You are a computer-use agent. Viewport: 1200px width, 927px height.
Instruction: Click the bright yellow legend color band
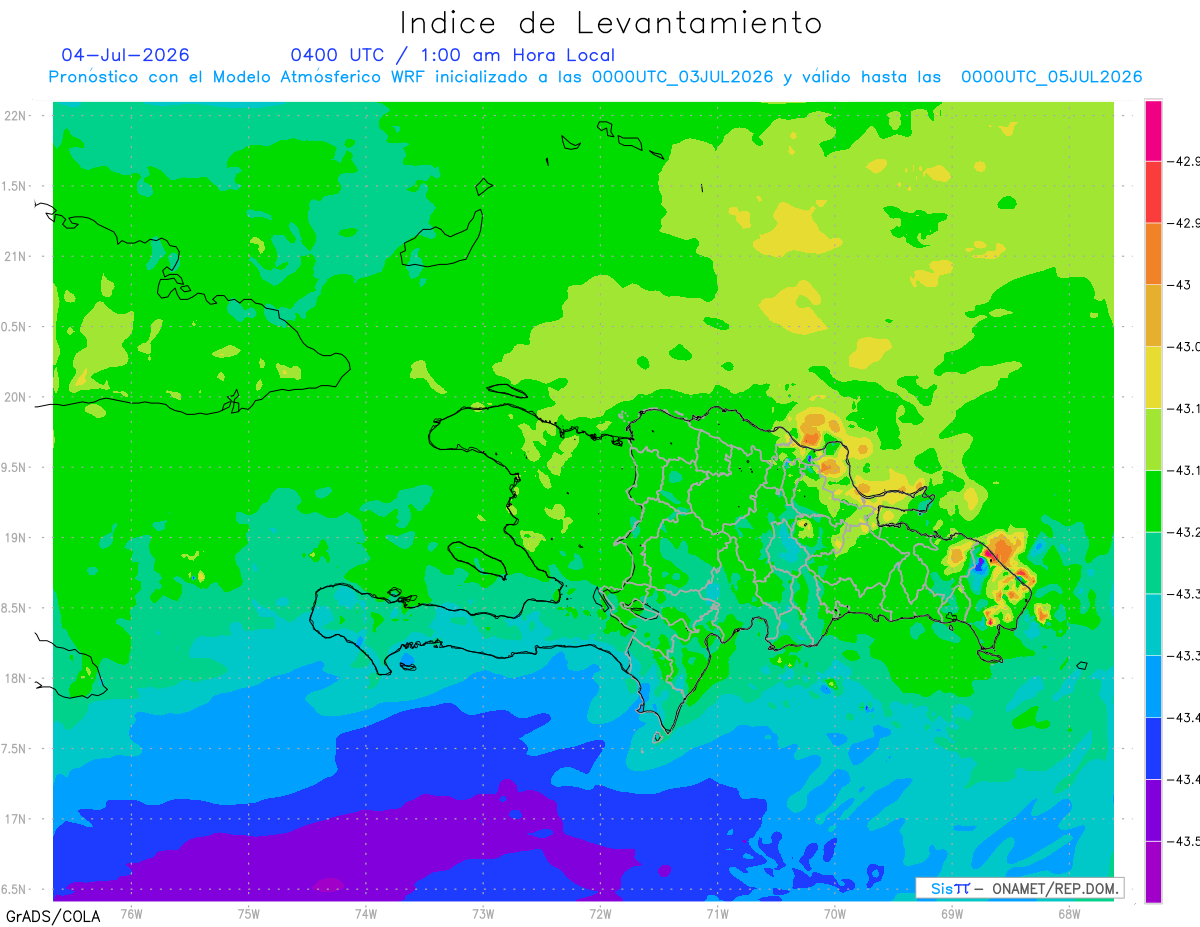[1153, 377]
